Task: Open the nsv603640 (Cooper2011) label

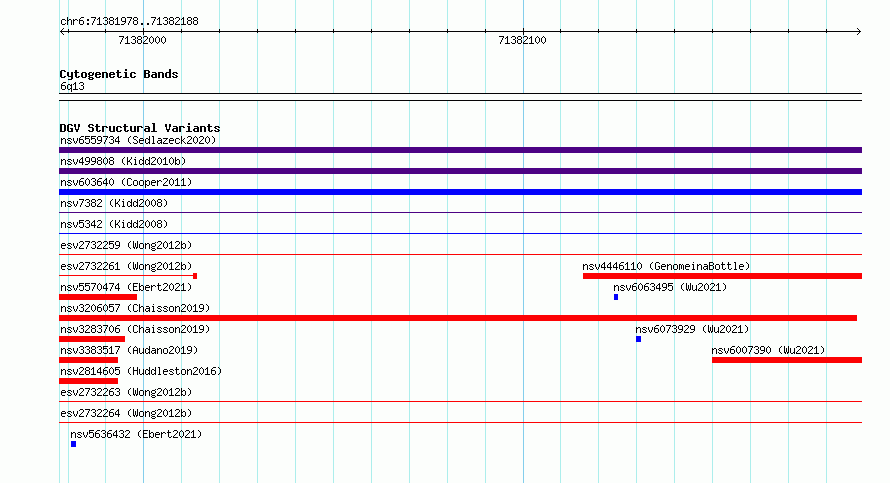Action: [x=126, y=182]
